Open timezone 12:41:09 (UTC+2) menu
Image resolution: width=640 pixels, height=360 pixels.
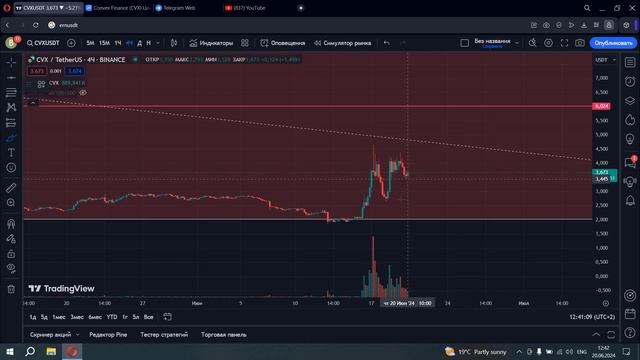click(592, 317)
